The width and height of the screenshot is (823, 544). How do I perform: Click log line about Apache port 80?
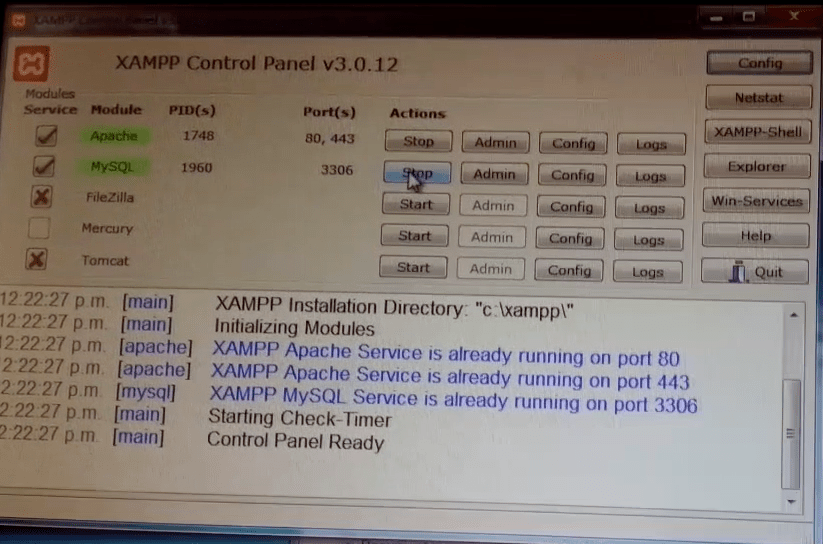(446, 354)
